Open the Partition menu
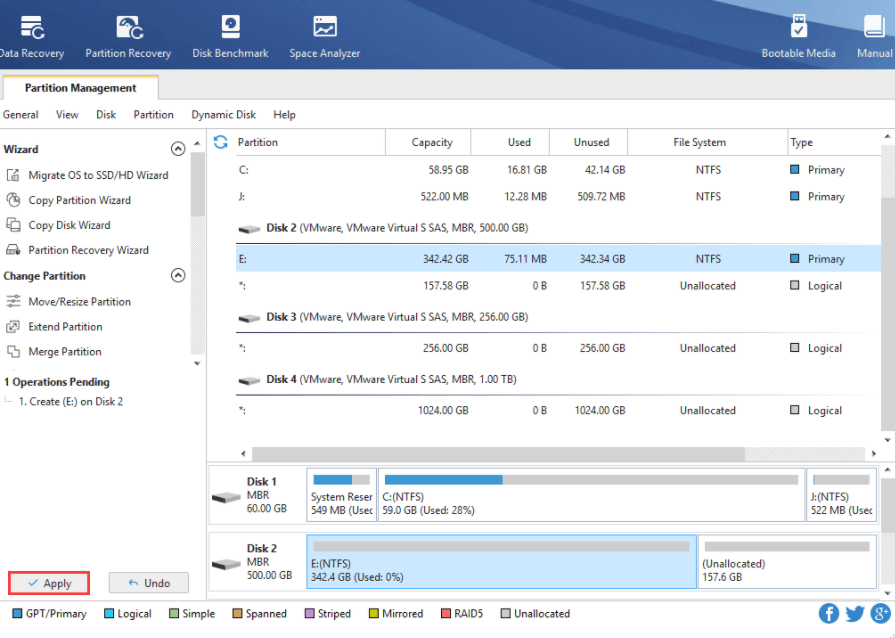895x638 pixels. click(x=153, y=114)
